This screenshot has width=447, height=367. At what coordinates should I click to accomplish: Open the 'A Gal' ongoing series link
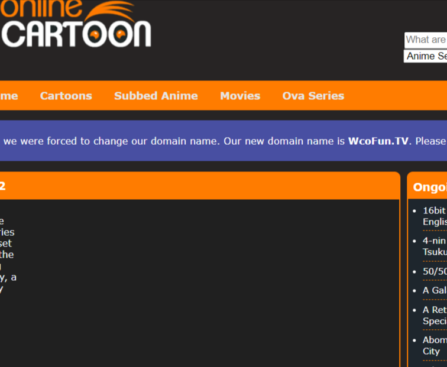click(x=435, y=290)
